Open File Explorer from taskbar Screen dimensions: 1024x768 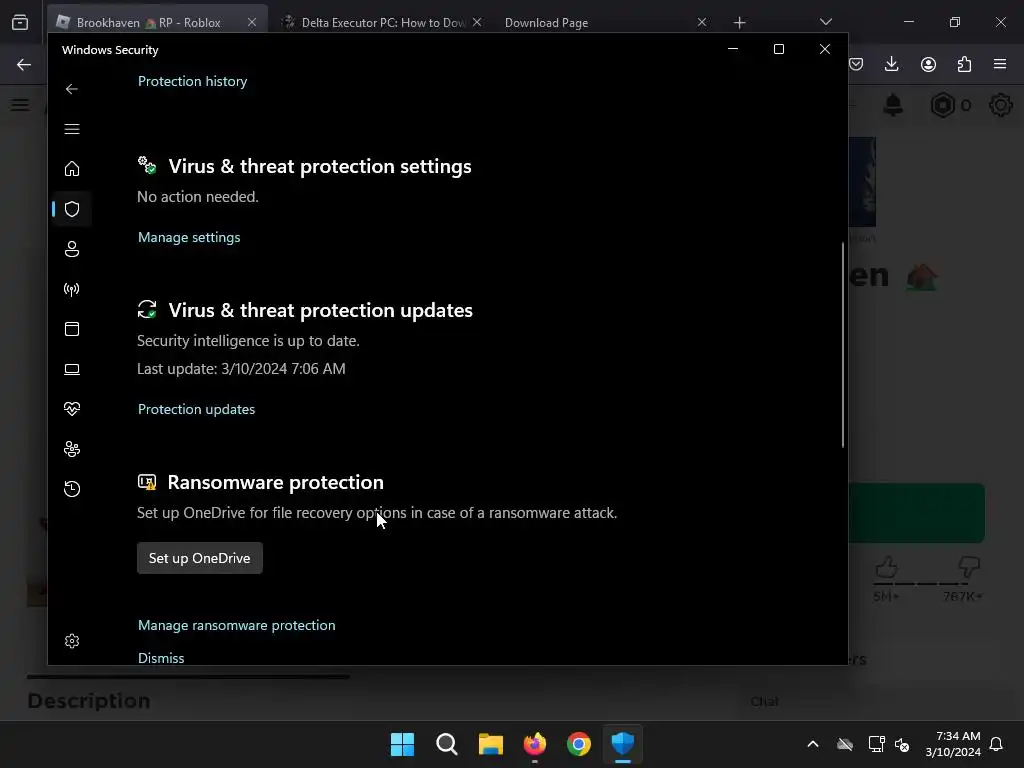[490, 744]
